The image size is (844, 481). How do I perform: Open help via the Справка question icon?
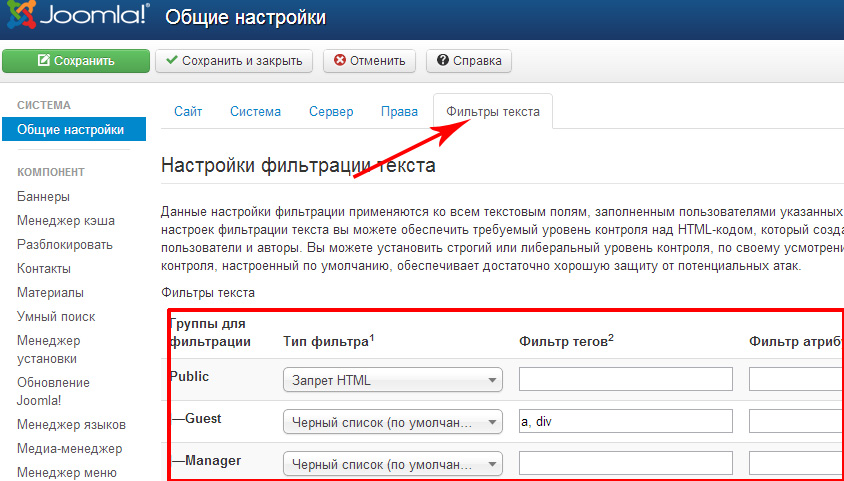(443, 61)
